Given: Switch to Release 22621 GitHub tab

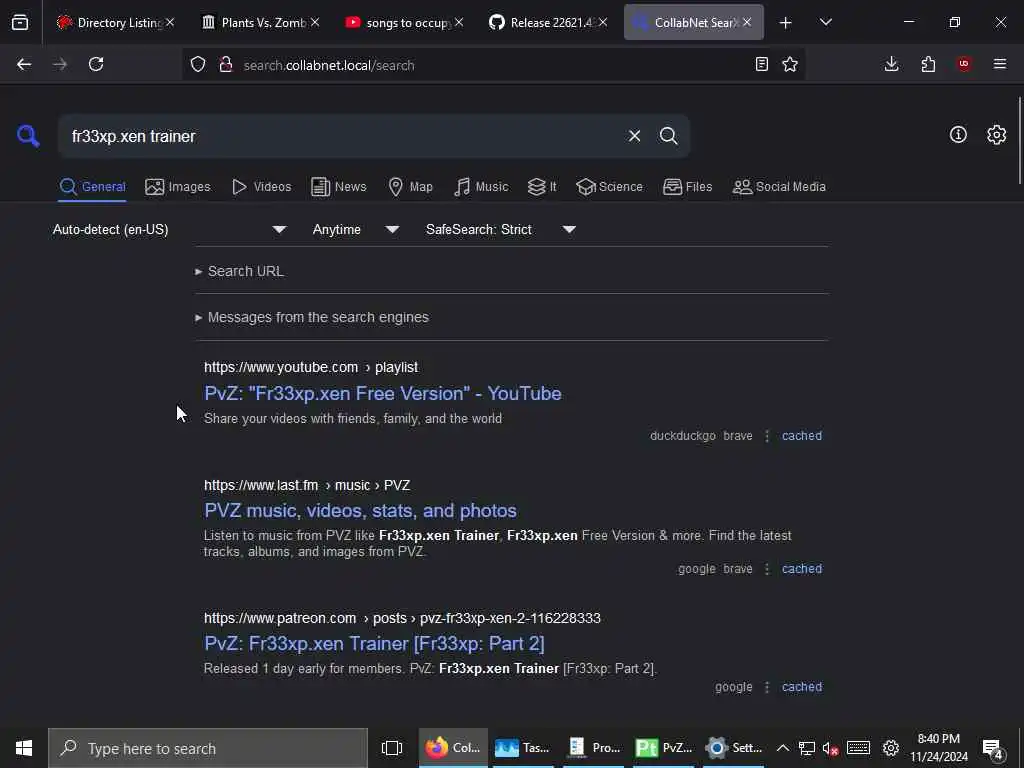Looking at the screenshot, I should point(548,23).
